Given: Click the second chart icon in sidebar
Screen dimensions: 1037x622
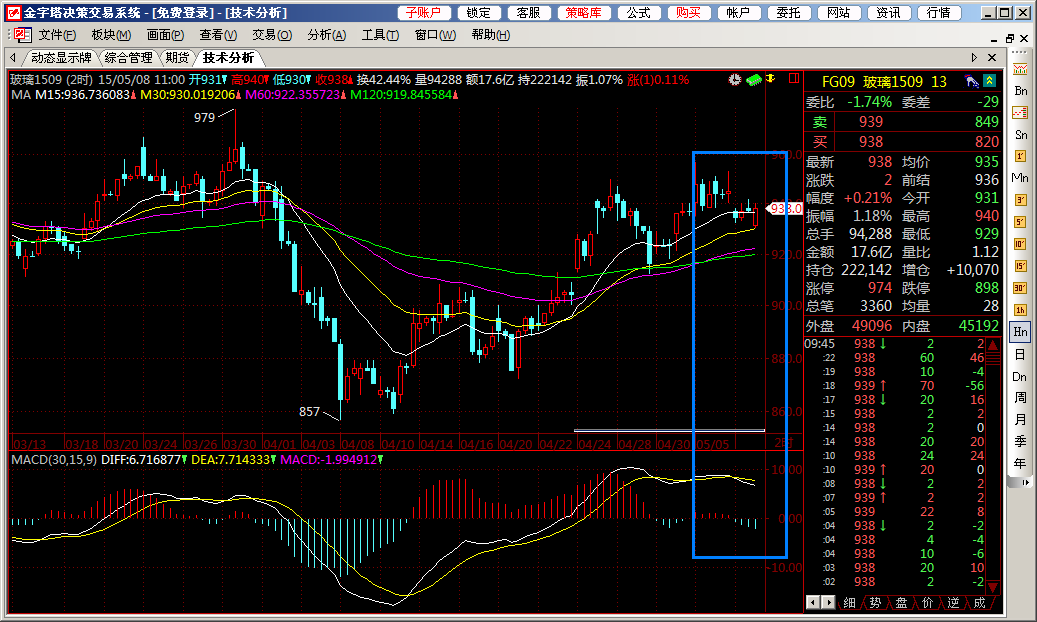Looking at the screenshot, I should (x=1020, y=113).
